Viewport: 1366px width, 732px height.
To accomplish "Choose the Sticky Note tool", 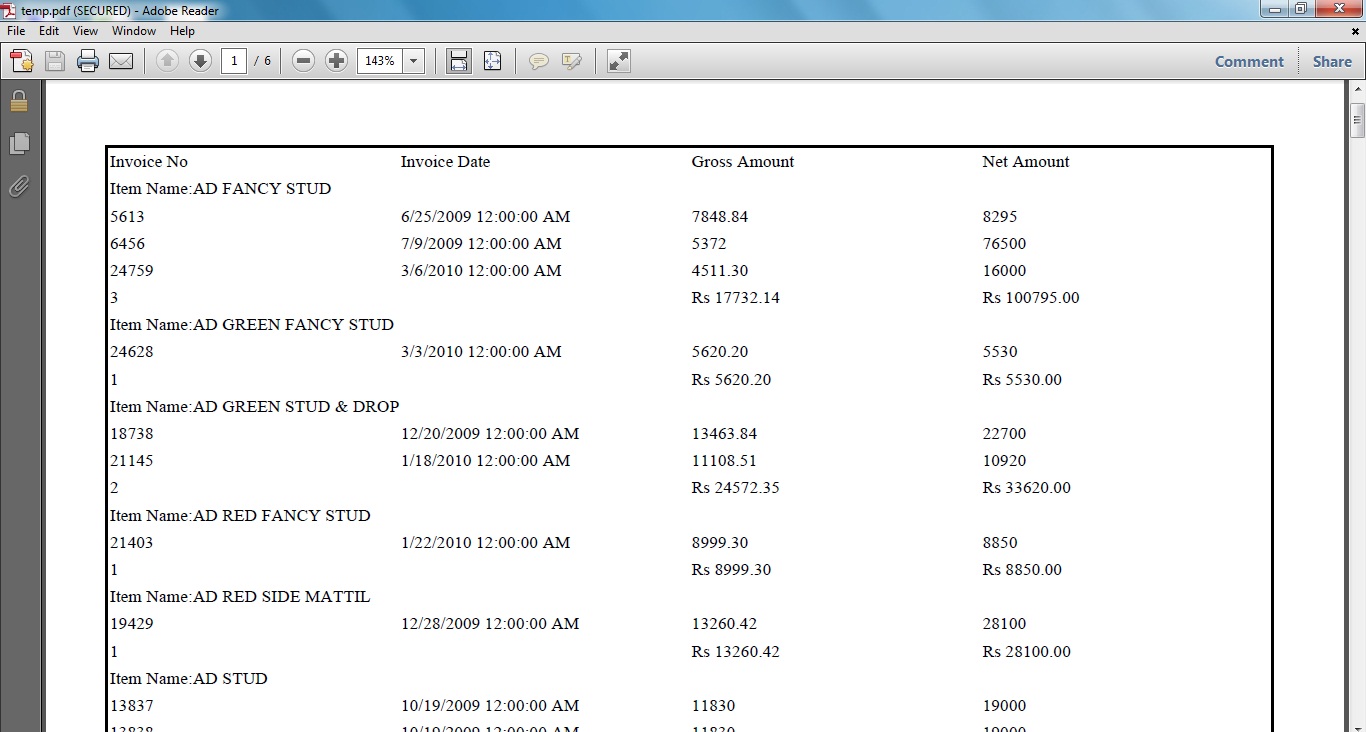I will click(539, 61).
